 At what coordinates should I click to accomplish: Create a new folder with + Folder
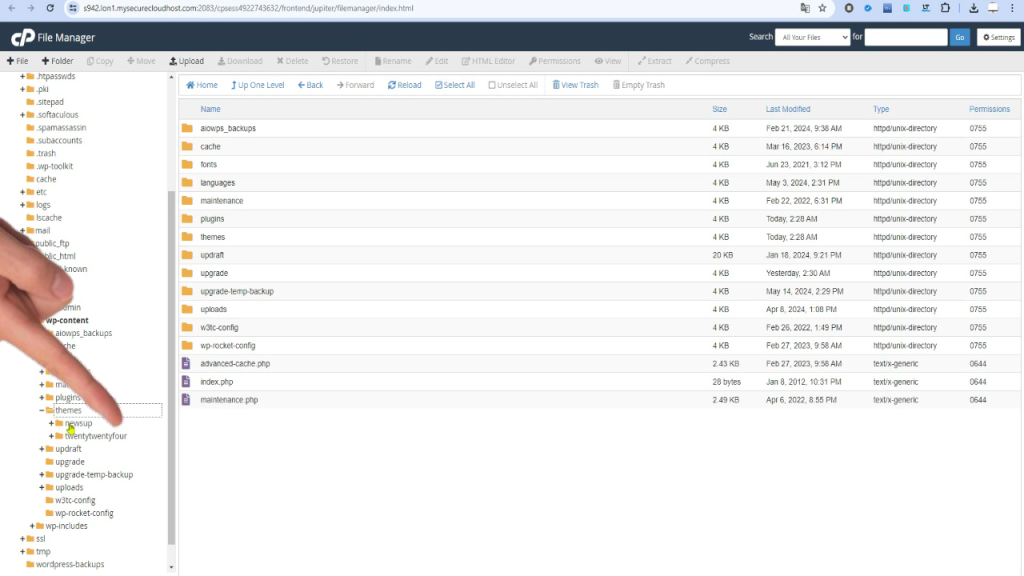pyautogui.click(x=56, y=61)
